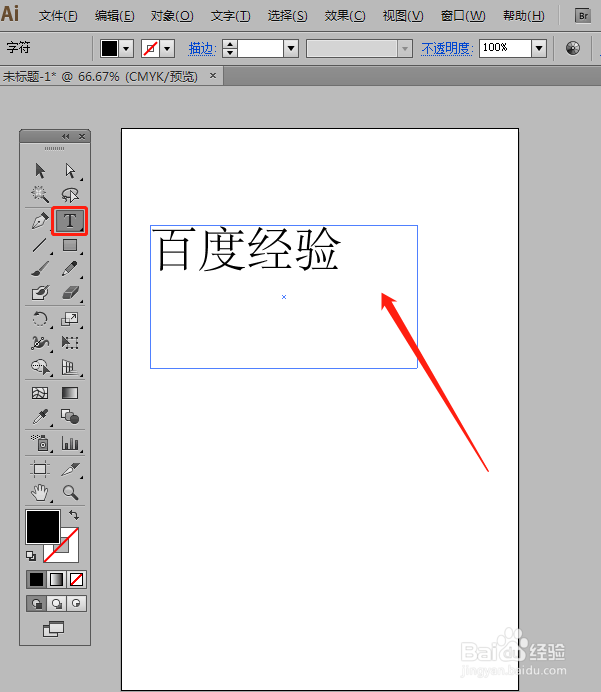This screenshot has height=692, width=601.
Task: Set paint mode to None
Action: [x=76, y=579]
